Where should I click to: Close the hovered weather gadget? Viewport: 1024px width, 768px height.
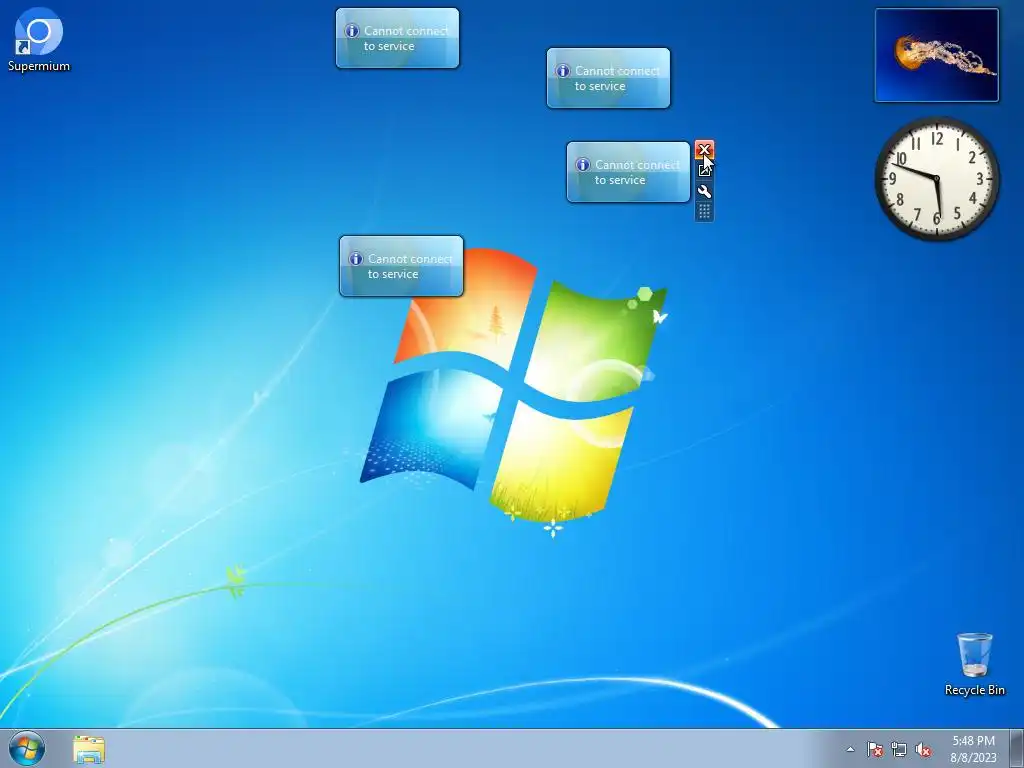click(x=704, y=150)
